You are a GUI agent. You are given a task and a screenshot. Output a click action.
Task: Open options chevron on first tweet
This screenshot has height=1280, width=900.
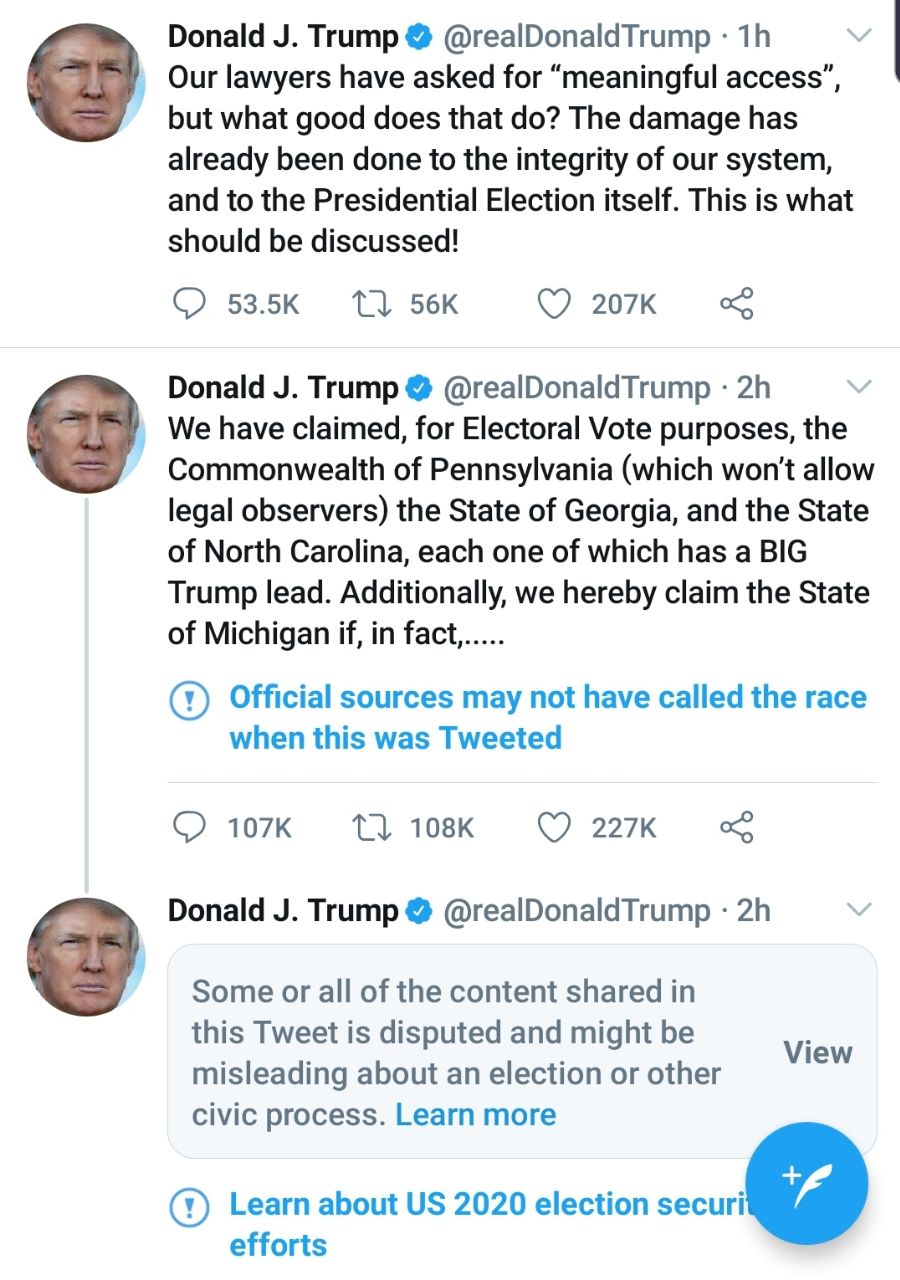859,37
